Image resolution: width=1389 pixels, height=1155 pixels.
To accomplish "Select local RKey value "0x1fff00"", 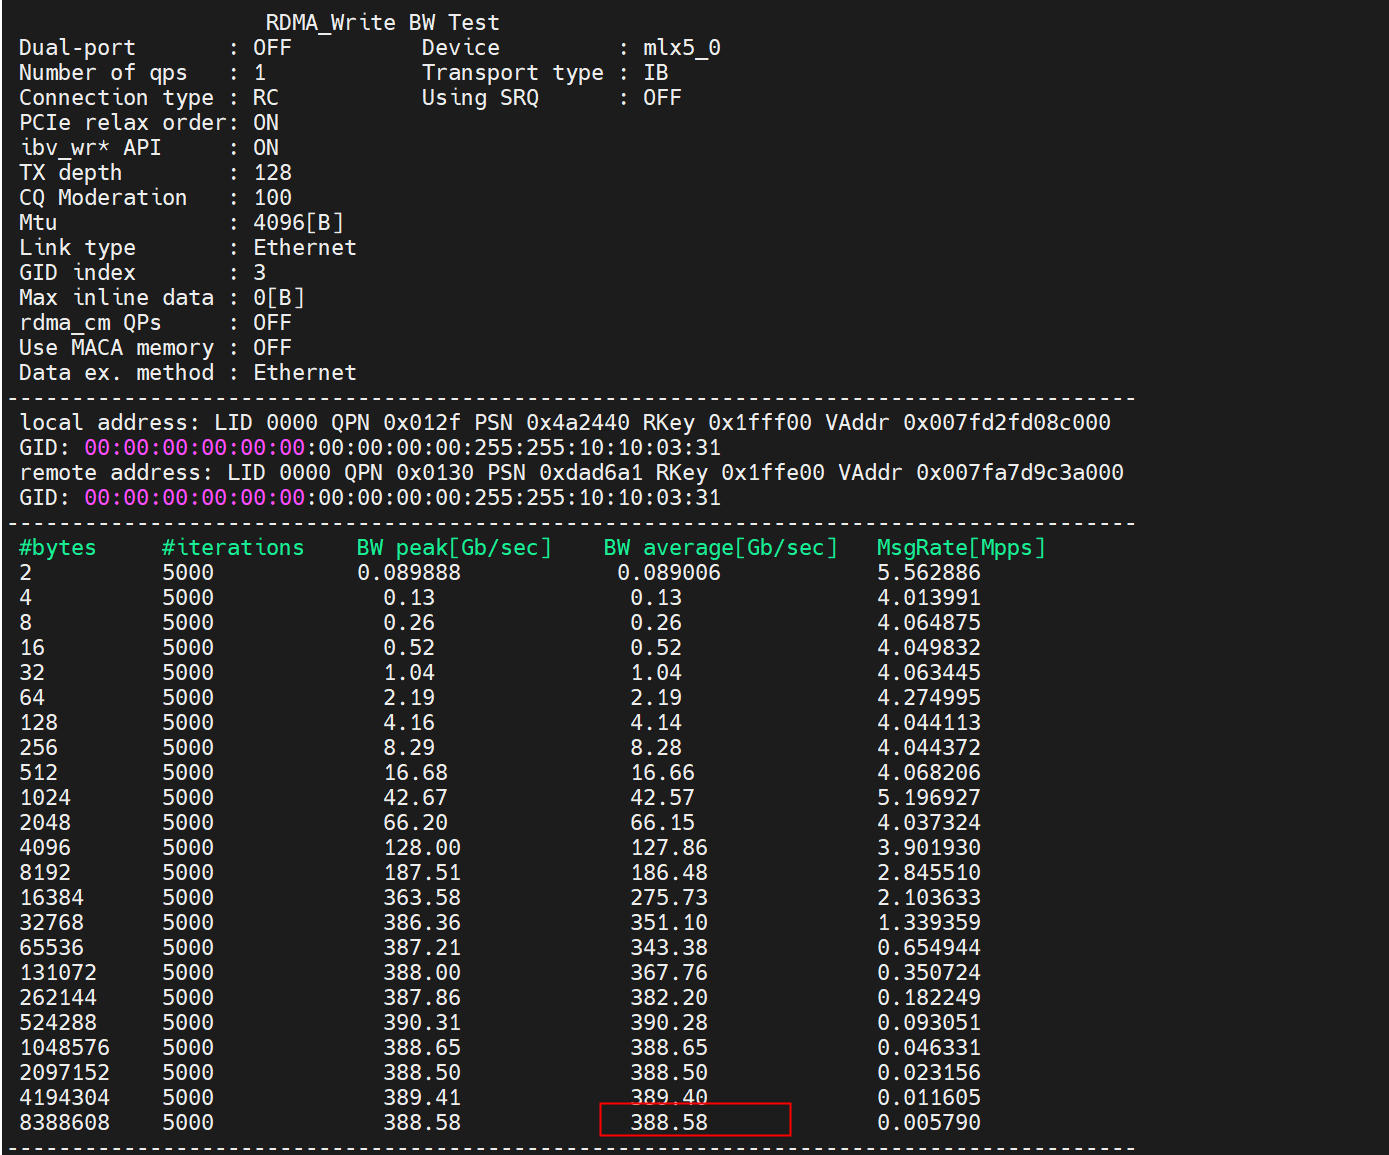I will 760,422.
